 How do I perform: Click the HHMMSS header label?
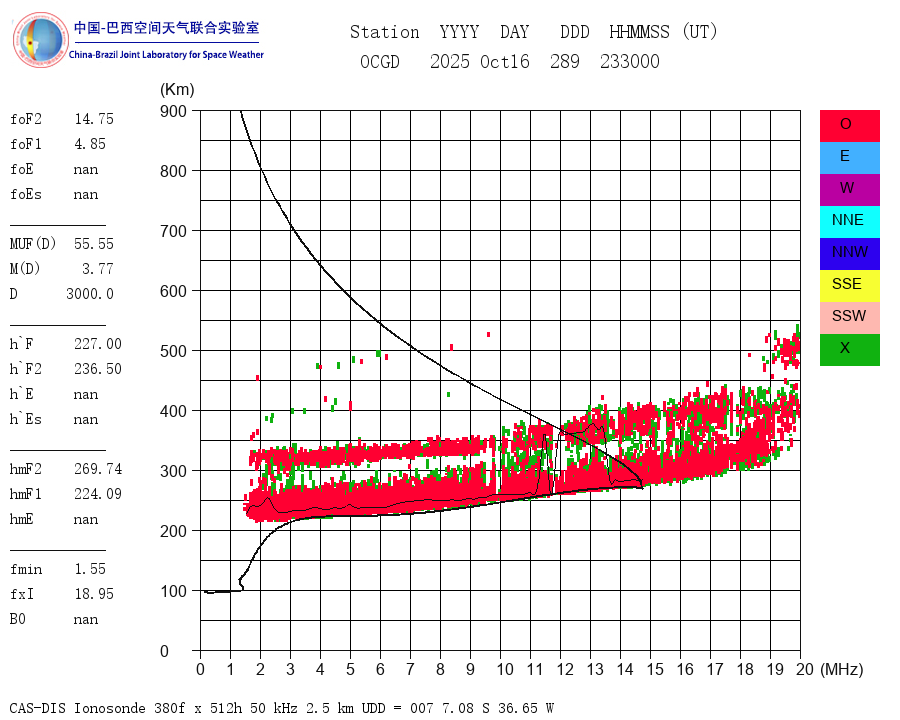pyautogui.click(x=639, y=32)
